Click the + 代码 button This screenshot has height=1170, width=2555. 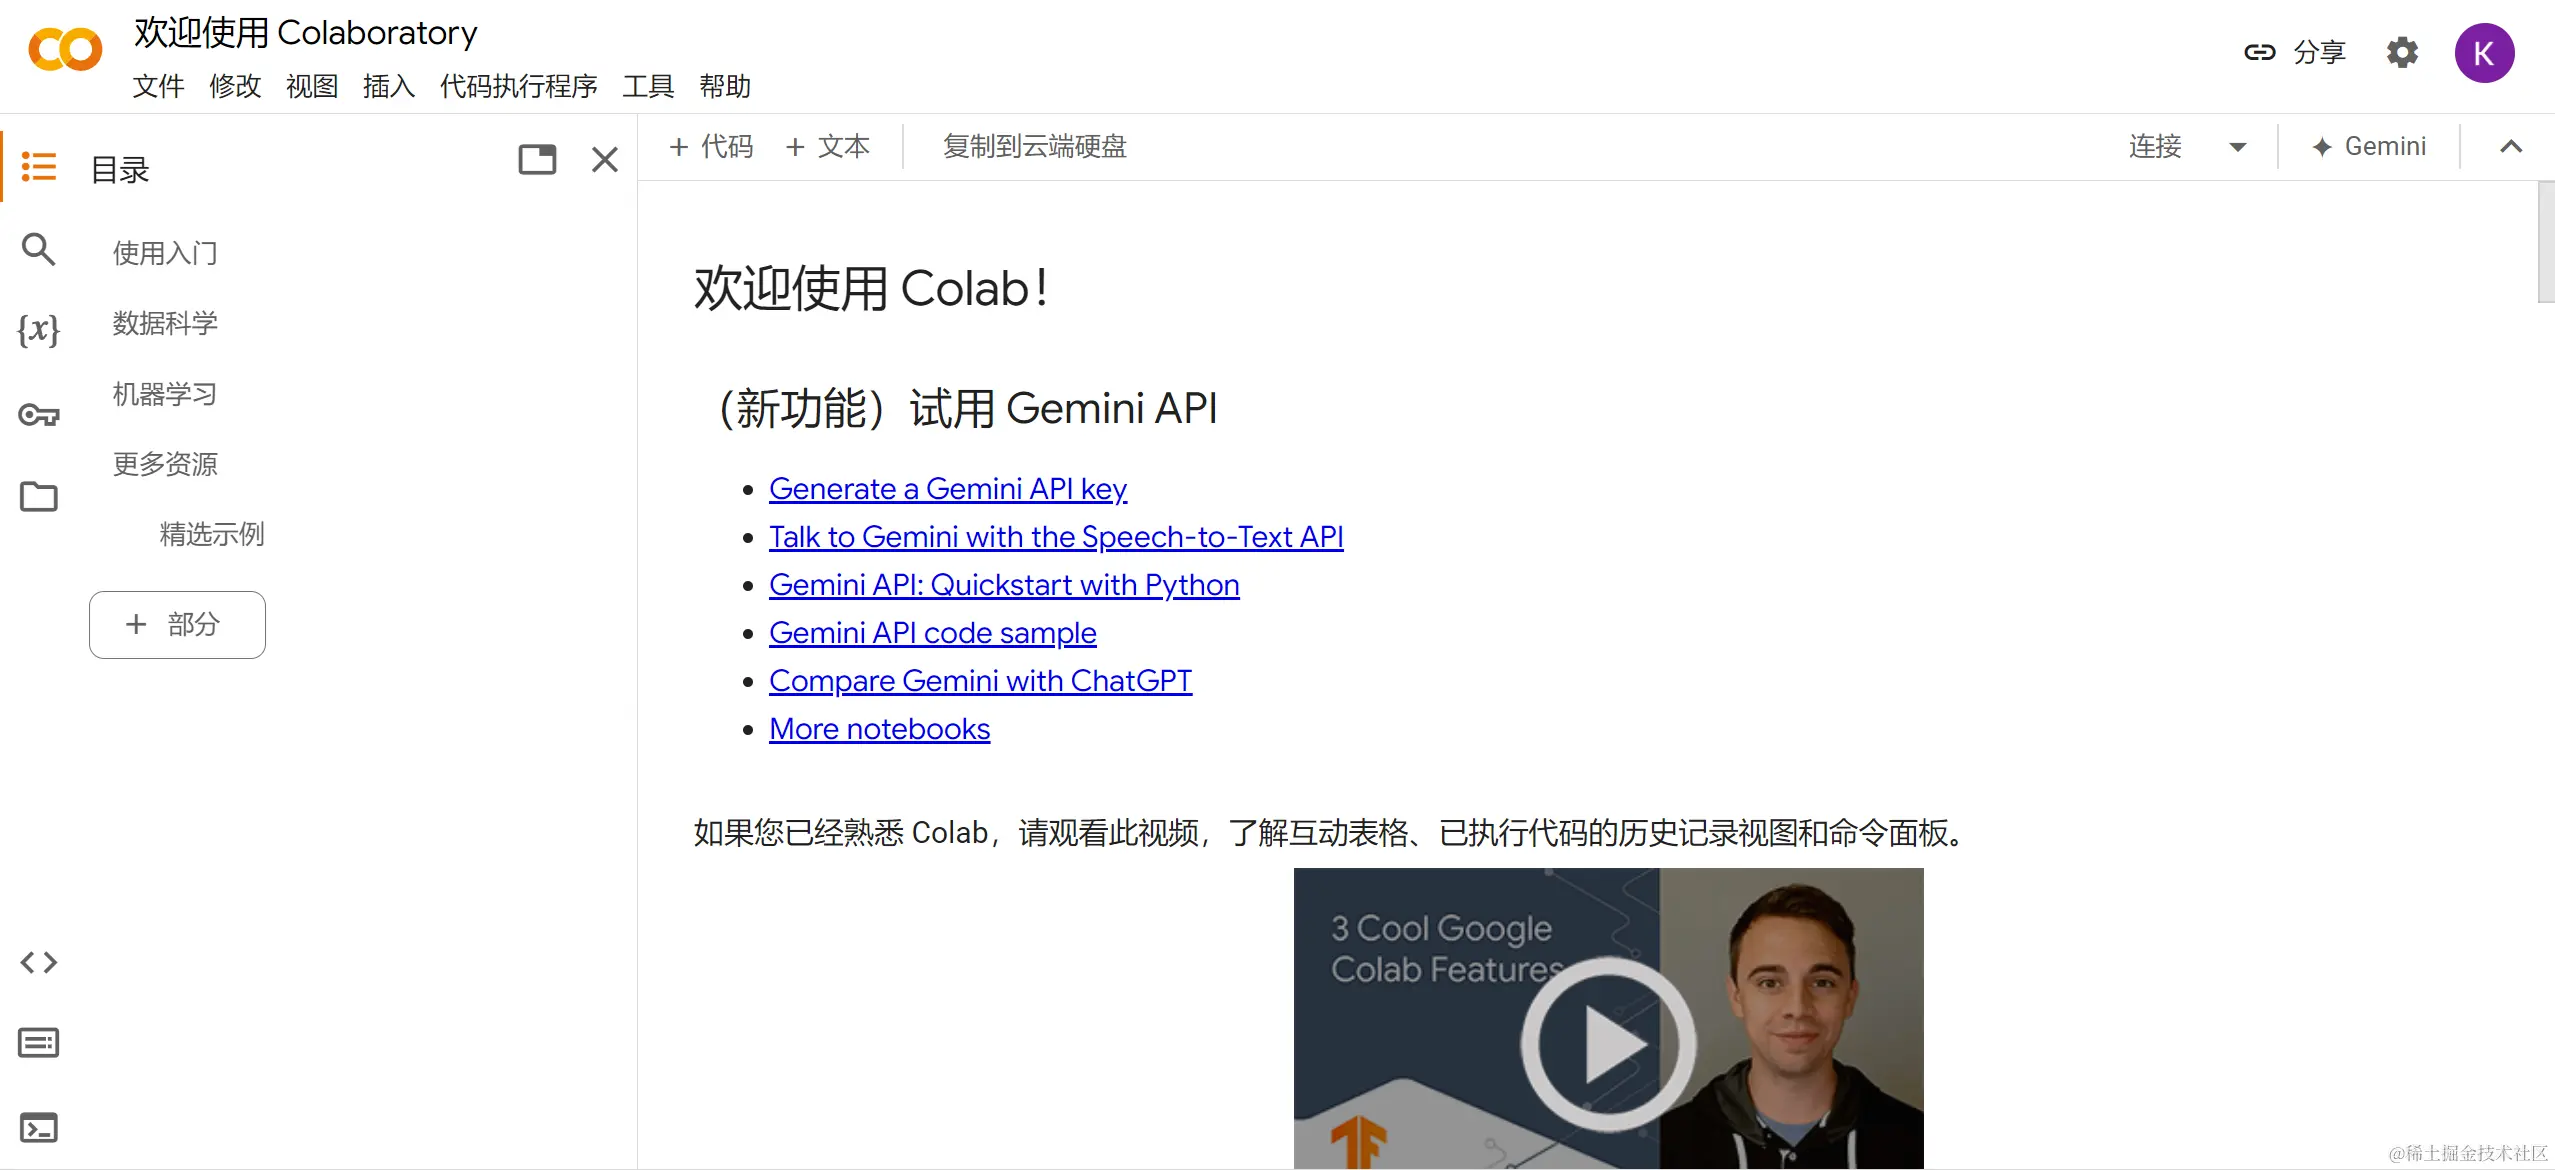coord(711,147)
